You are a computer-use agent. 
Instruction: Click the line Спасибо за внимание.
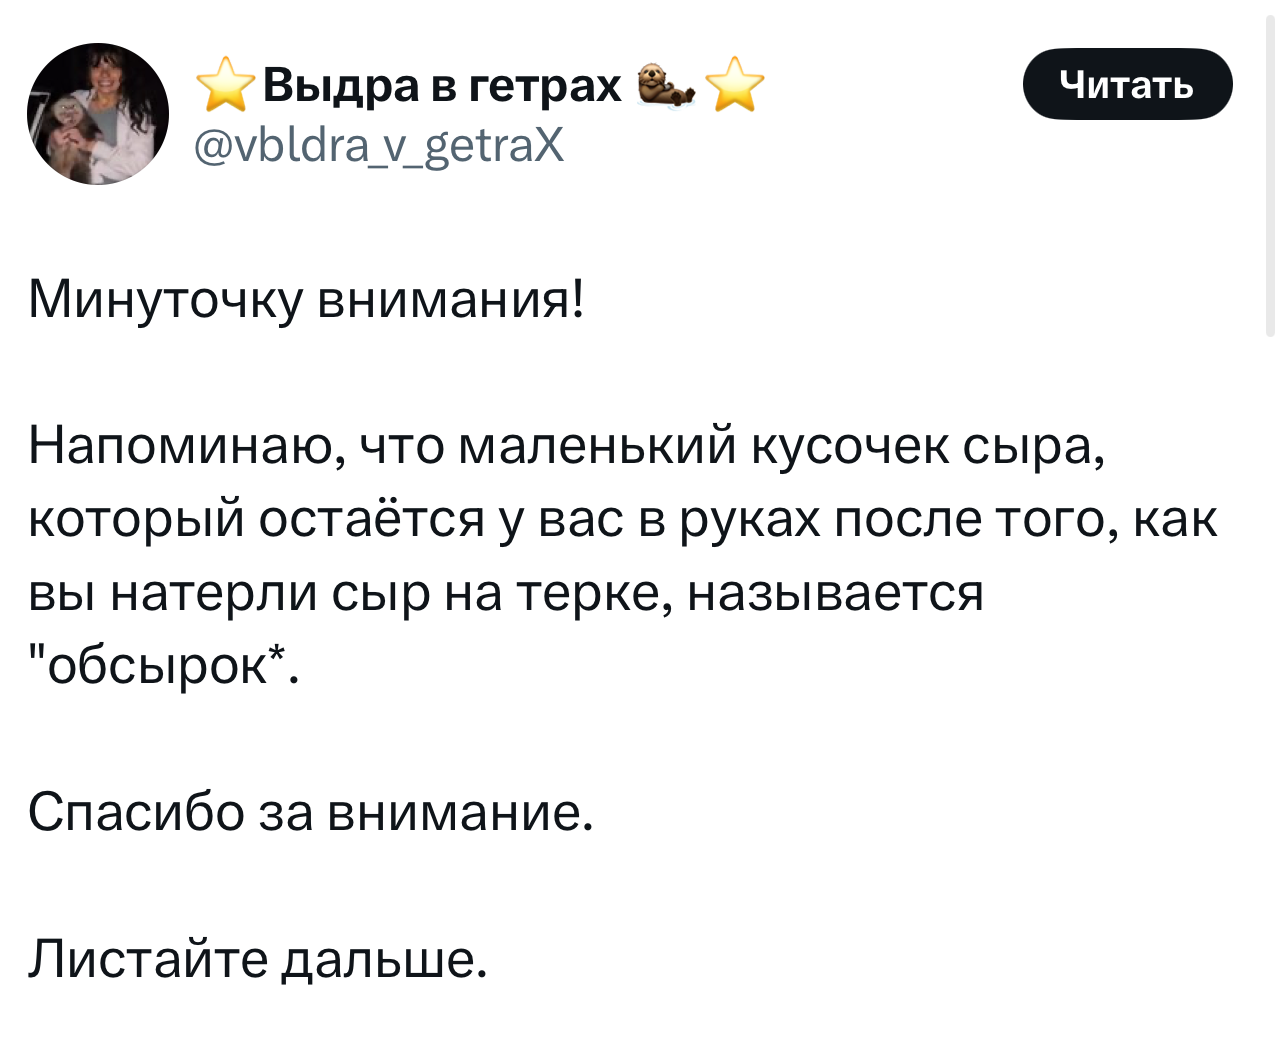pos(311,811)
